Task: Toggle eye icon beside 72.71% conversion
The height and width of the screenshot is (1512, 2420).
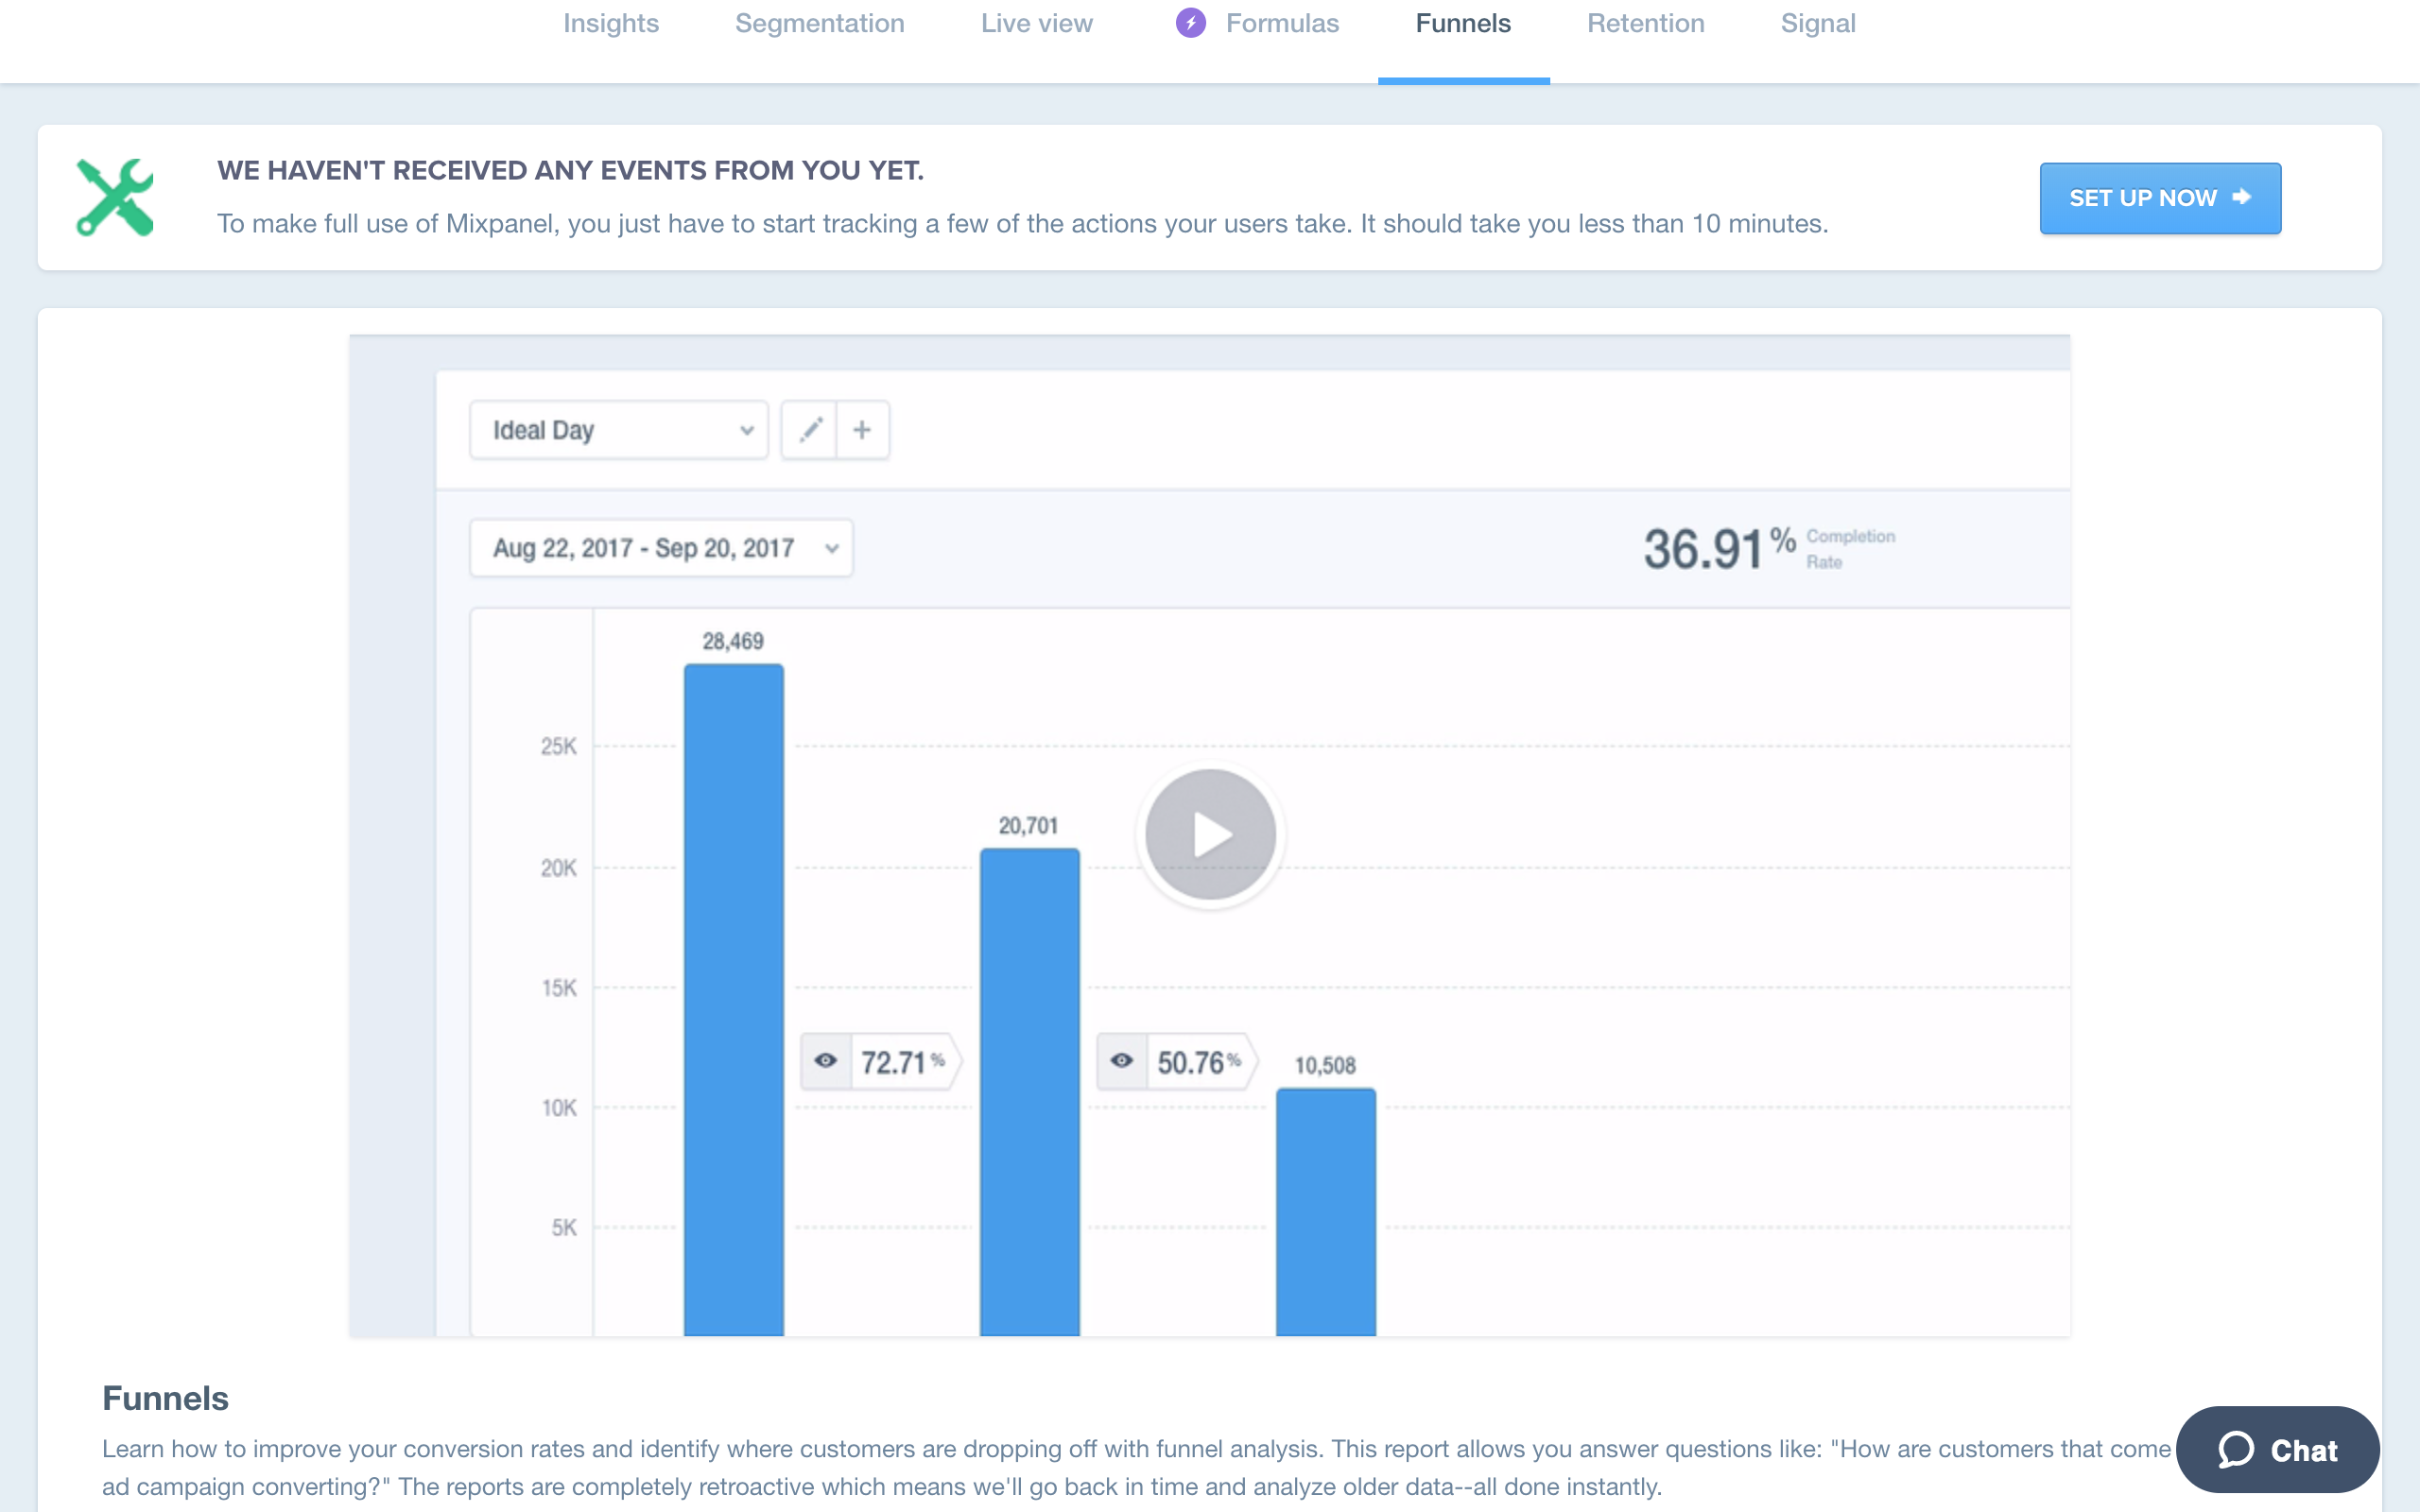Action: (x=826, y=1061)
